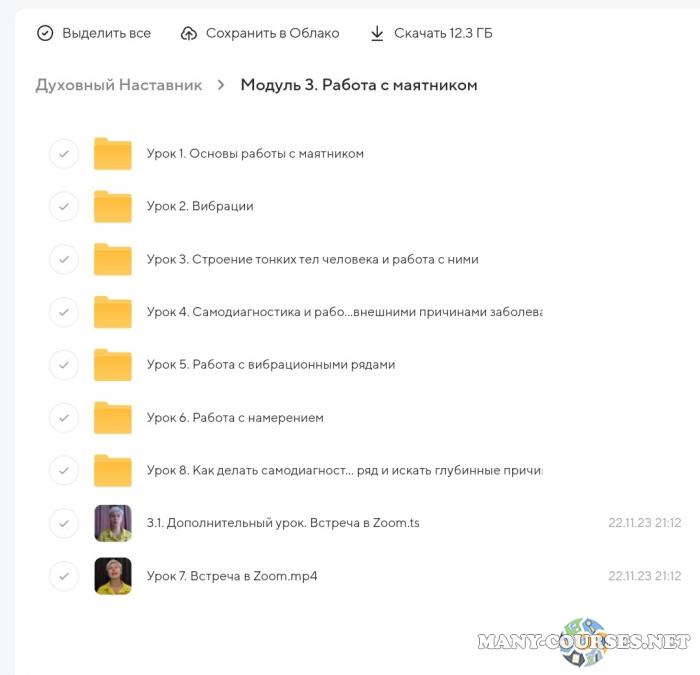700x675 pixels.
Task: Go back to Духовный Наставник folder
Action: click(x=119, y=85)
